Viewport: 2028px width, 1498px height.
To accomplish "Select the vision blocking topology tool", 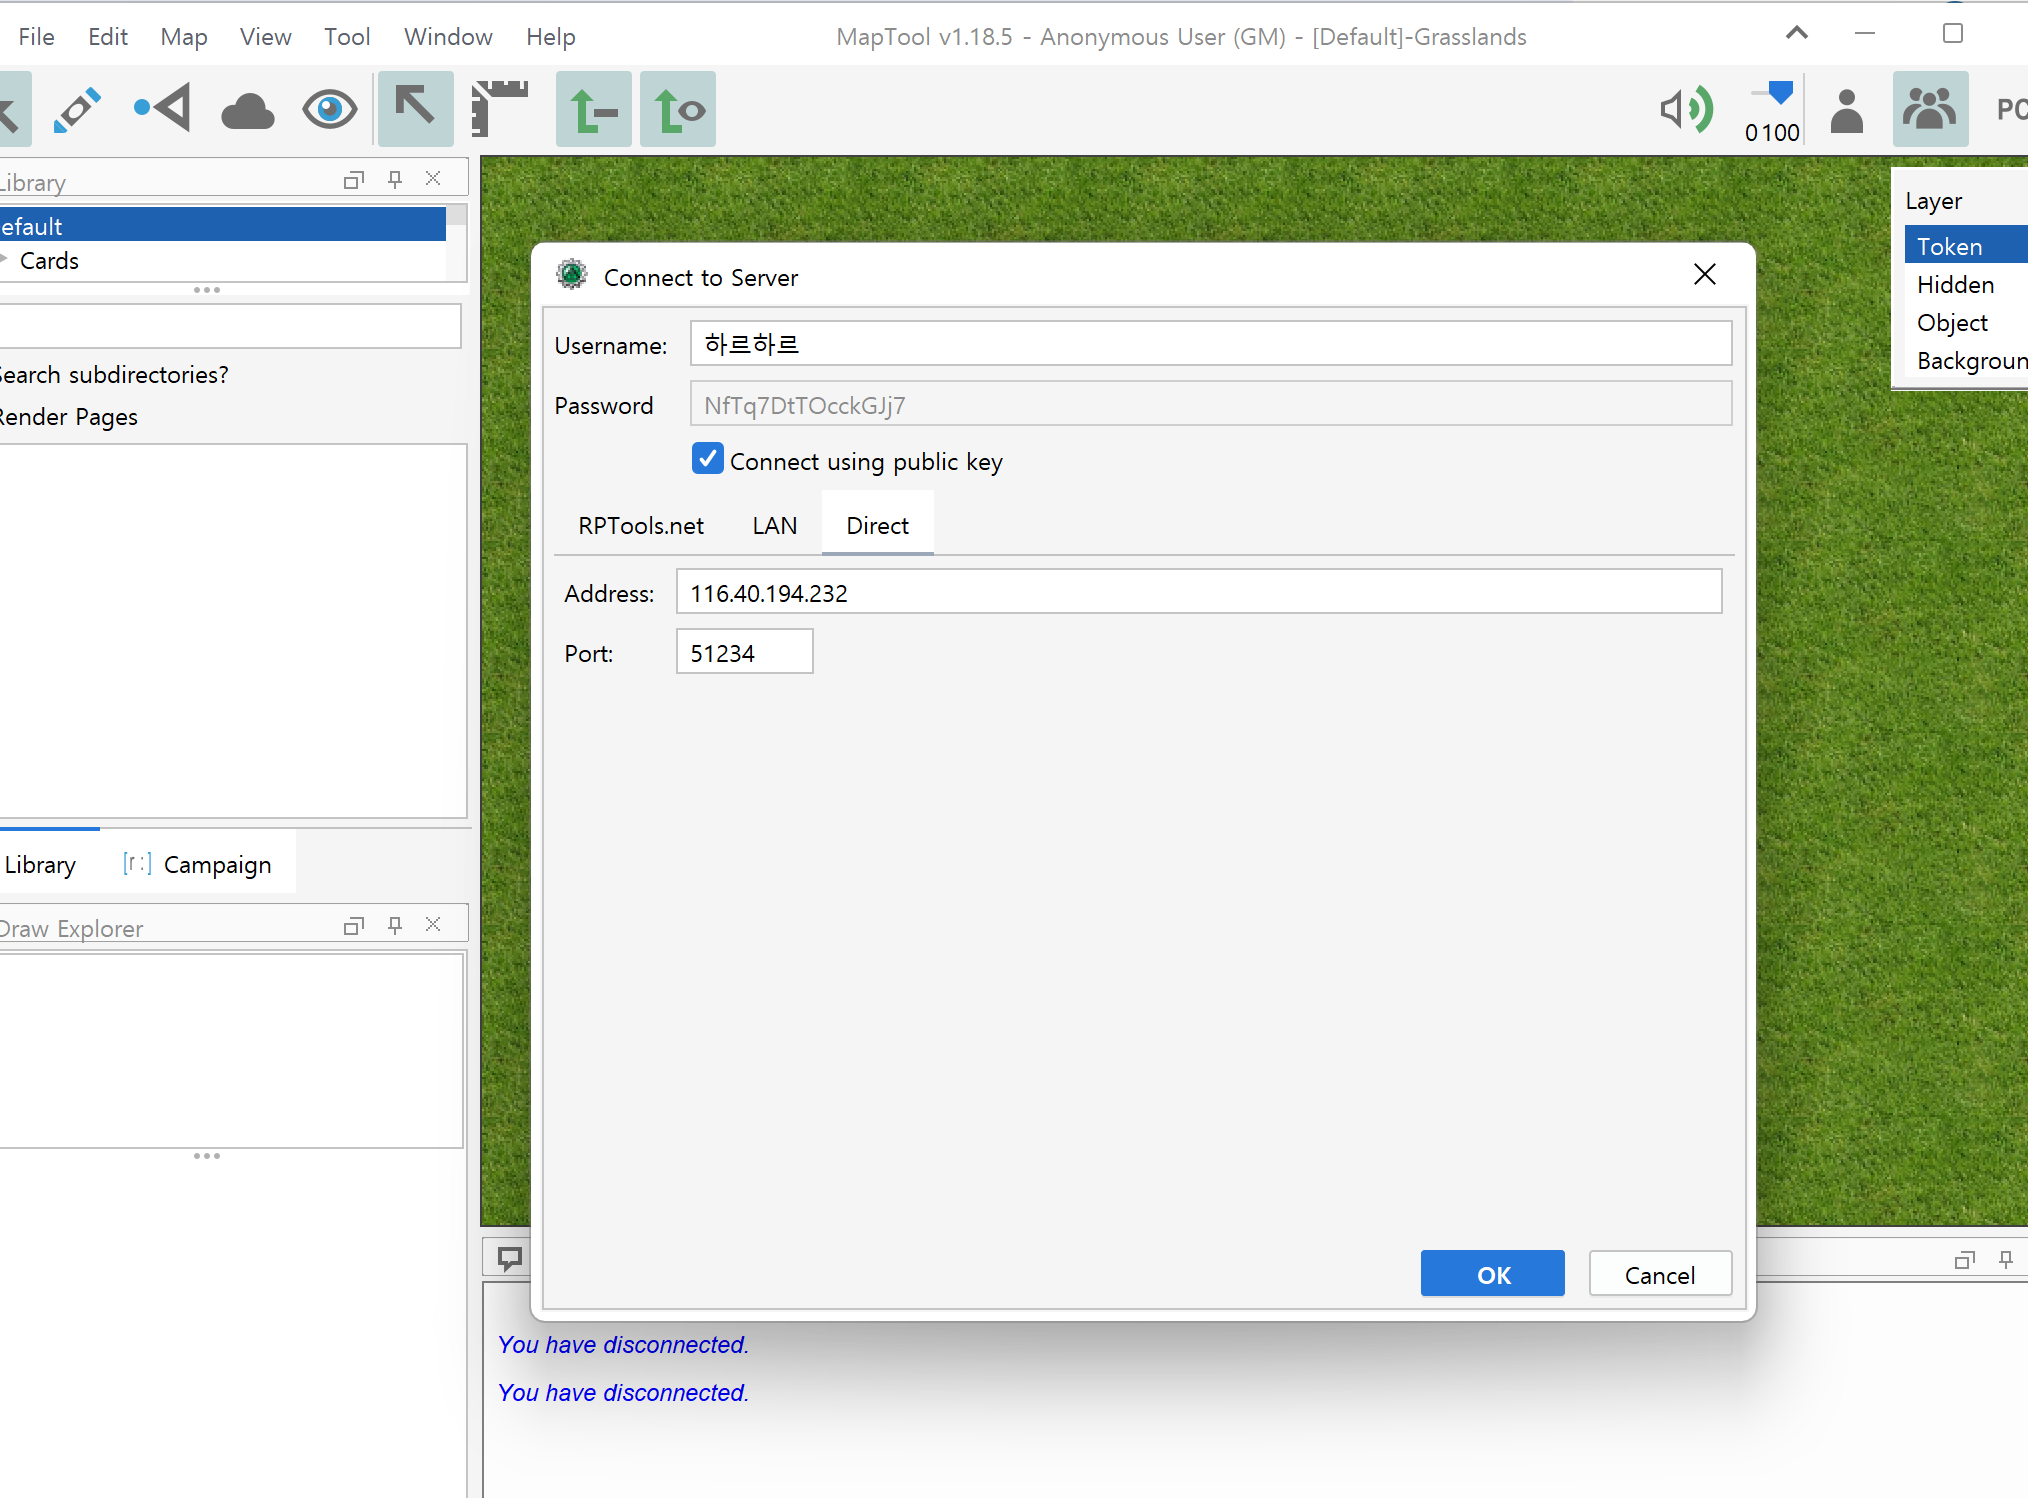I will click(x=163, y=109).
